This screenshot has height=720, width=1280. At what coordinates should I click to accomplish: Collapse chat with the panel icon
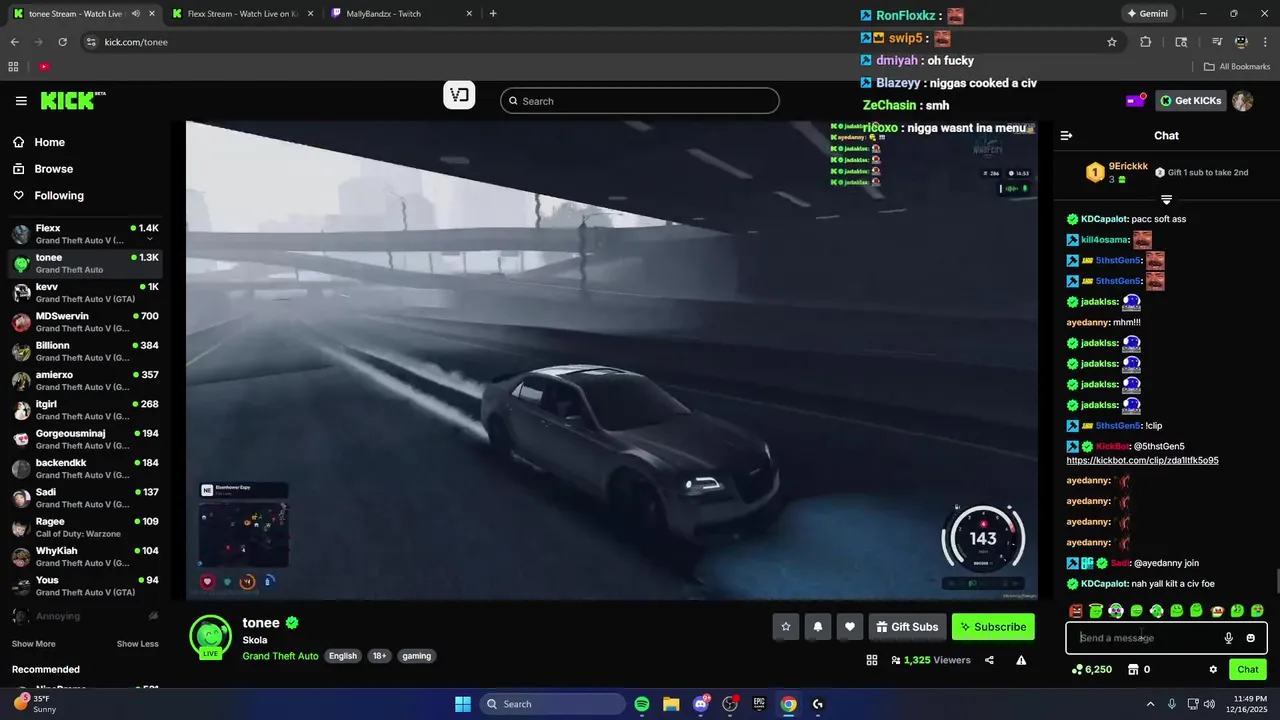point(1066,135)
